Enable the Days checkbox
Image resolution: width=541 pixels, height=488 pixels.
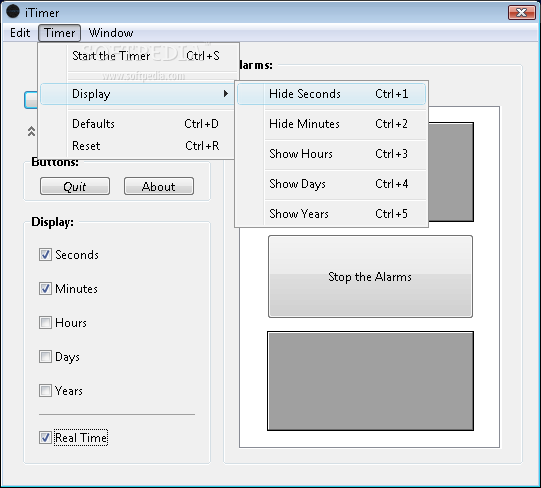tap(45, 357)
